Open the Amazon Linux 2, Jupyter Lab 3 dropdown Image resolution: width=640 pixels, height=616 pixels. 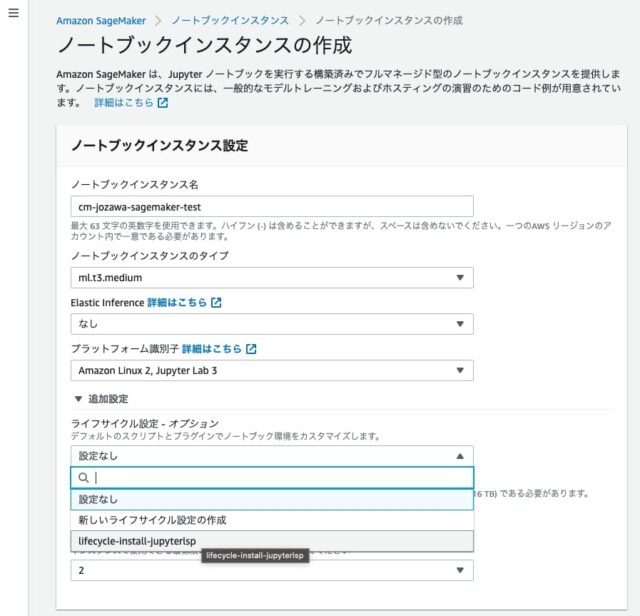coord(272,370)
